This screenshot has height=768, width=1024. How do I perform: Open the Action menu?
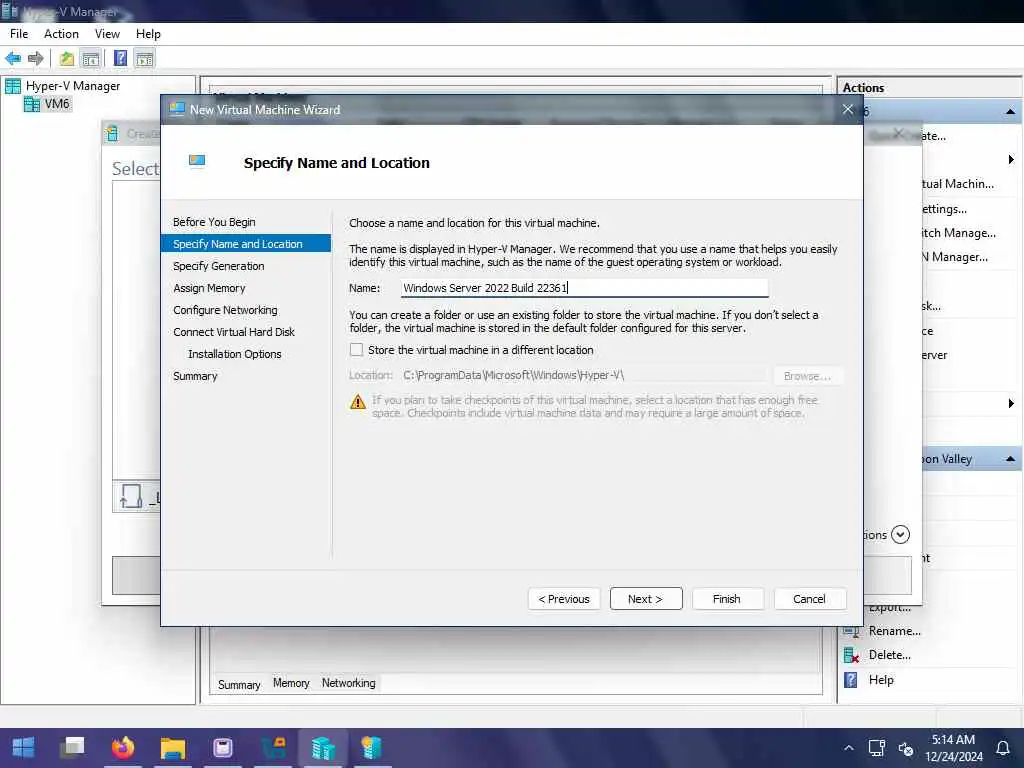[x=61, y=34]
